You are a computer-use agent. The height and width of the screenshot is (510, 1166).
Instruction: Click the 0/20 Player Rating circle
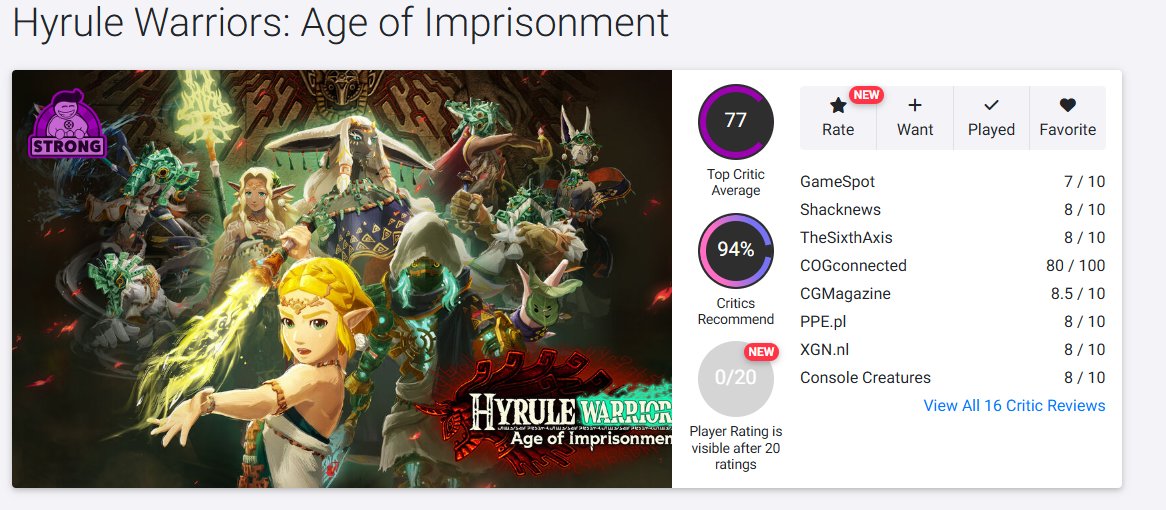[x=735, y=378]
